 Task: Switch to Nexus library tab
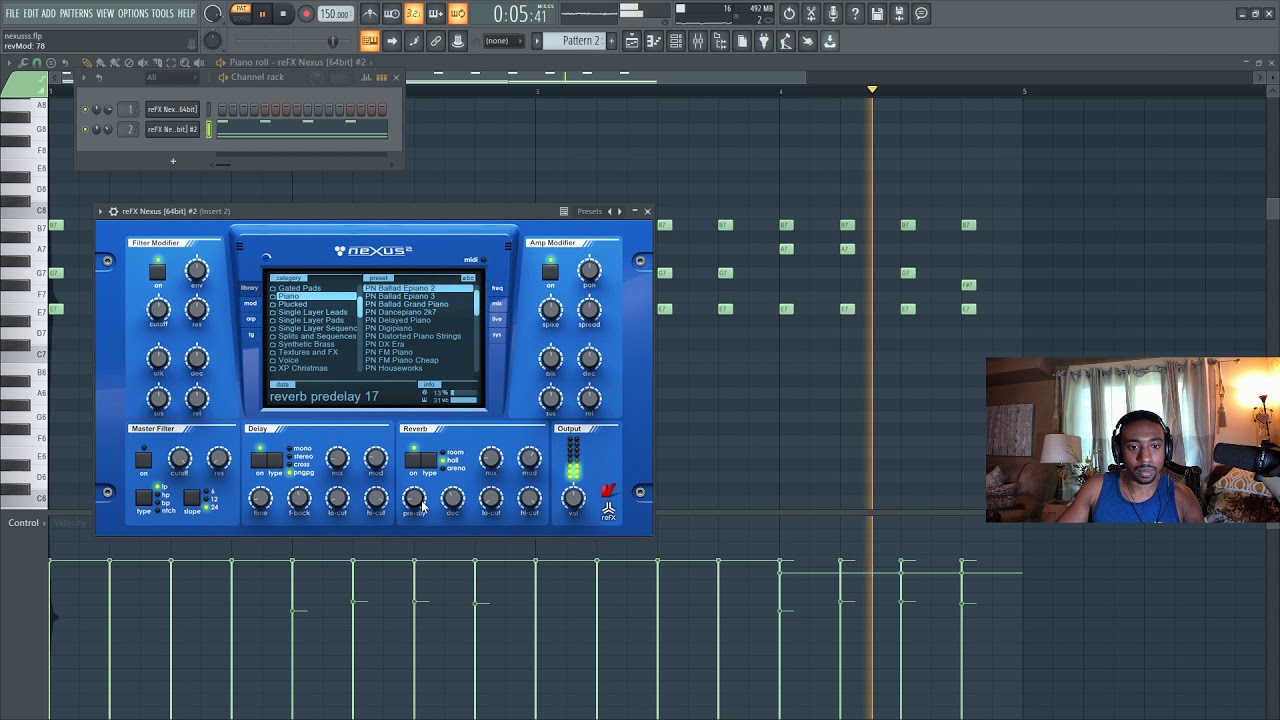(x=250, y=288)
